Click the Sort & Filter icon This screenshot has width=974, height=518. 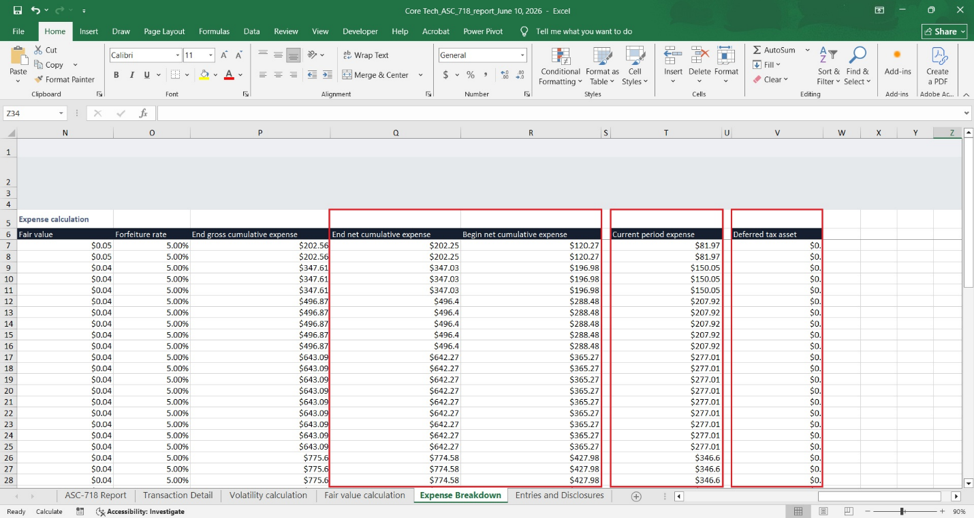[x=828, y=66]
